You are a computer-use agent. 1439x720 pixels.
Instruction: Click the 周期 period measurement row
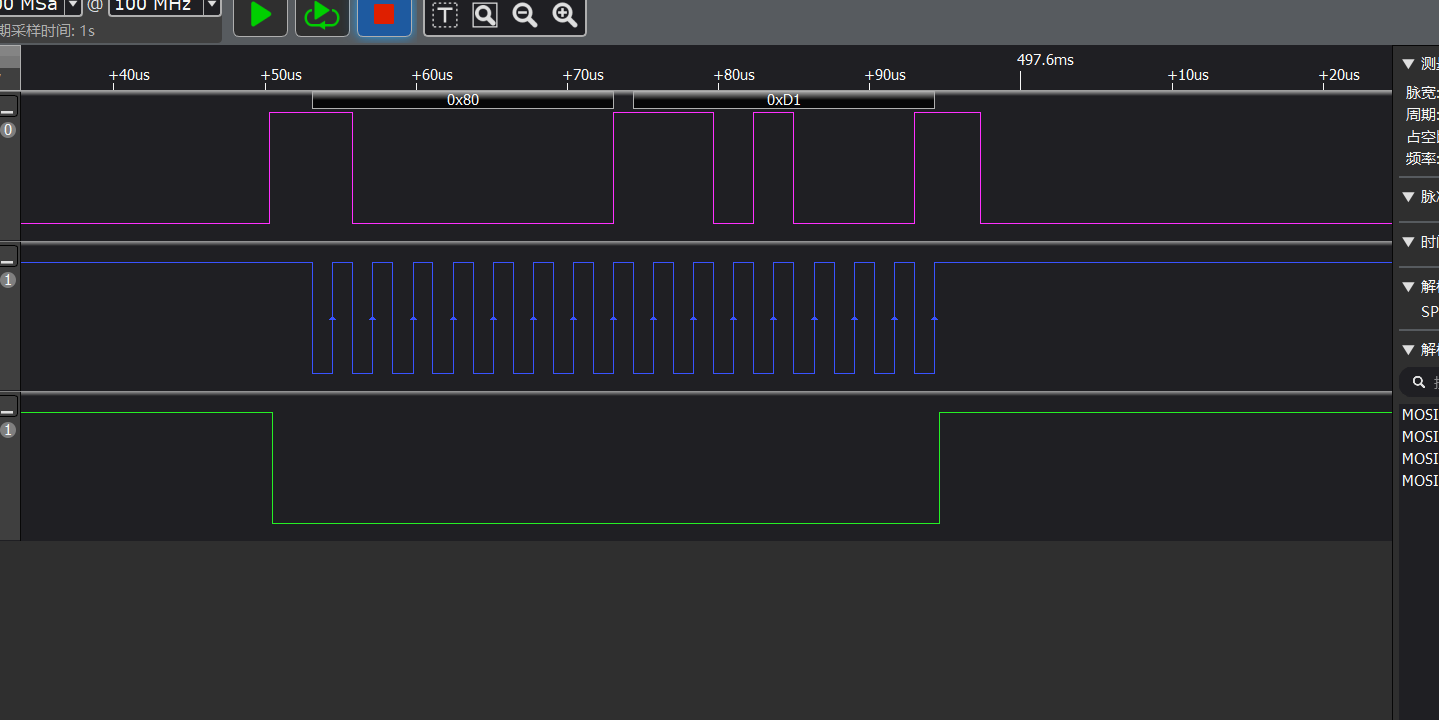click(x=1422, y=115)
